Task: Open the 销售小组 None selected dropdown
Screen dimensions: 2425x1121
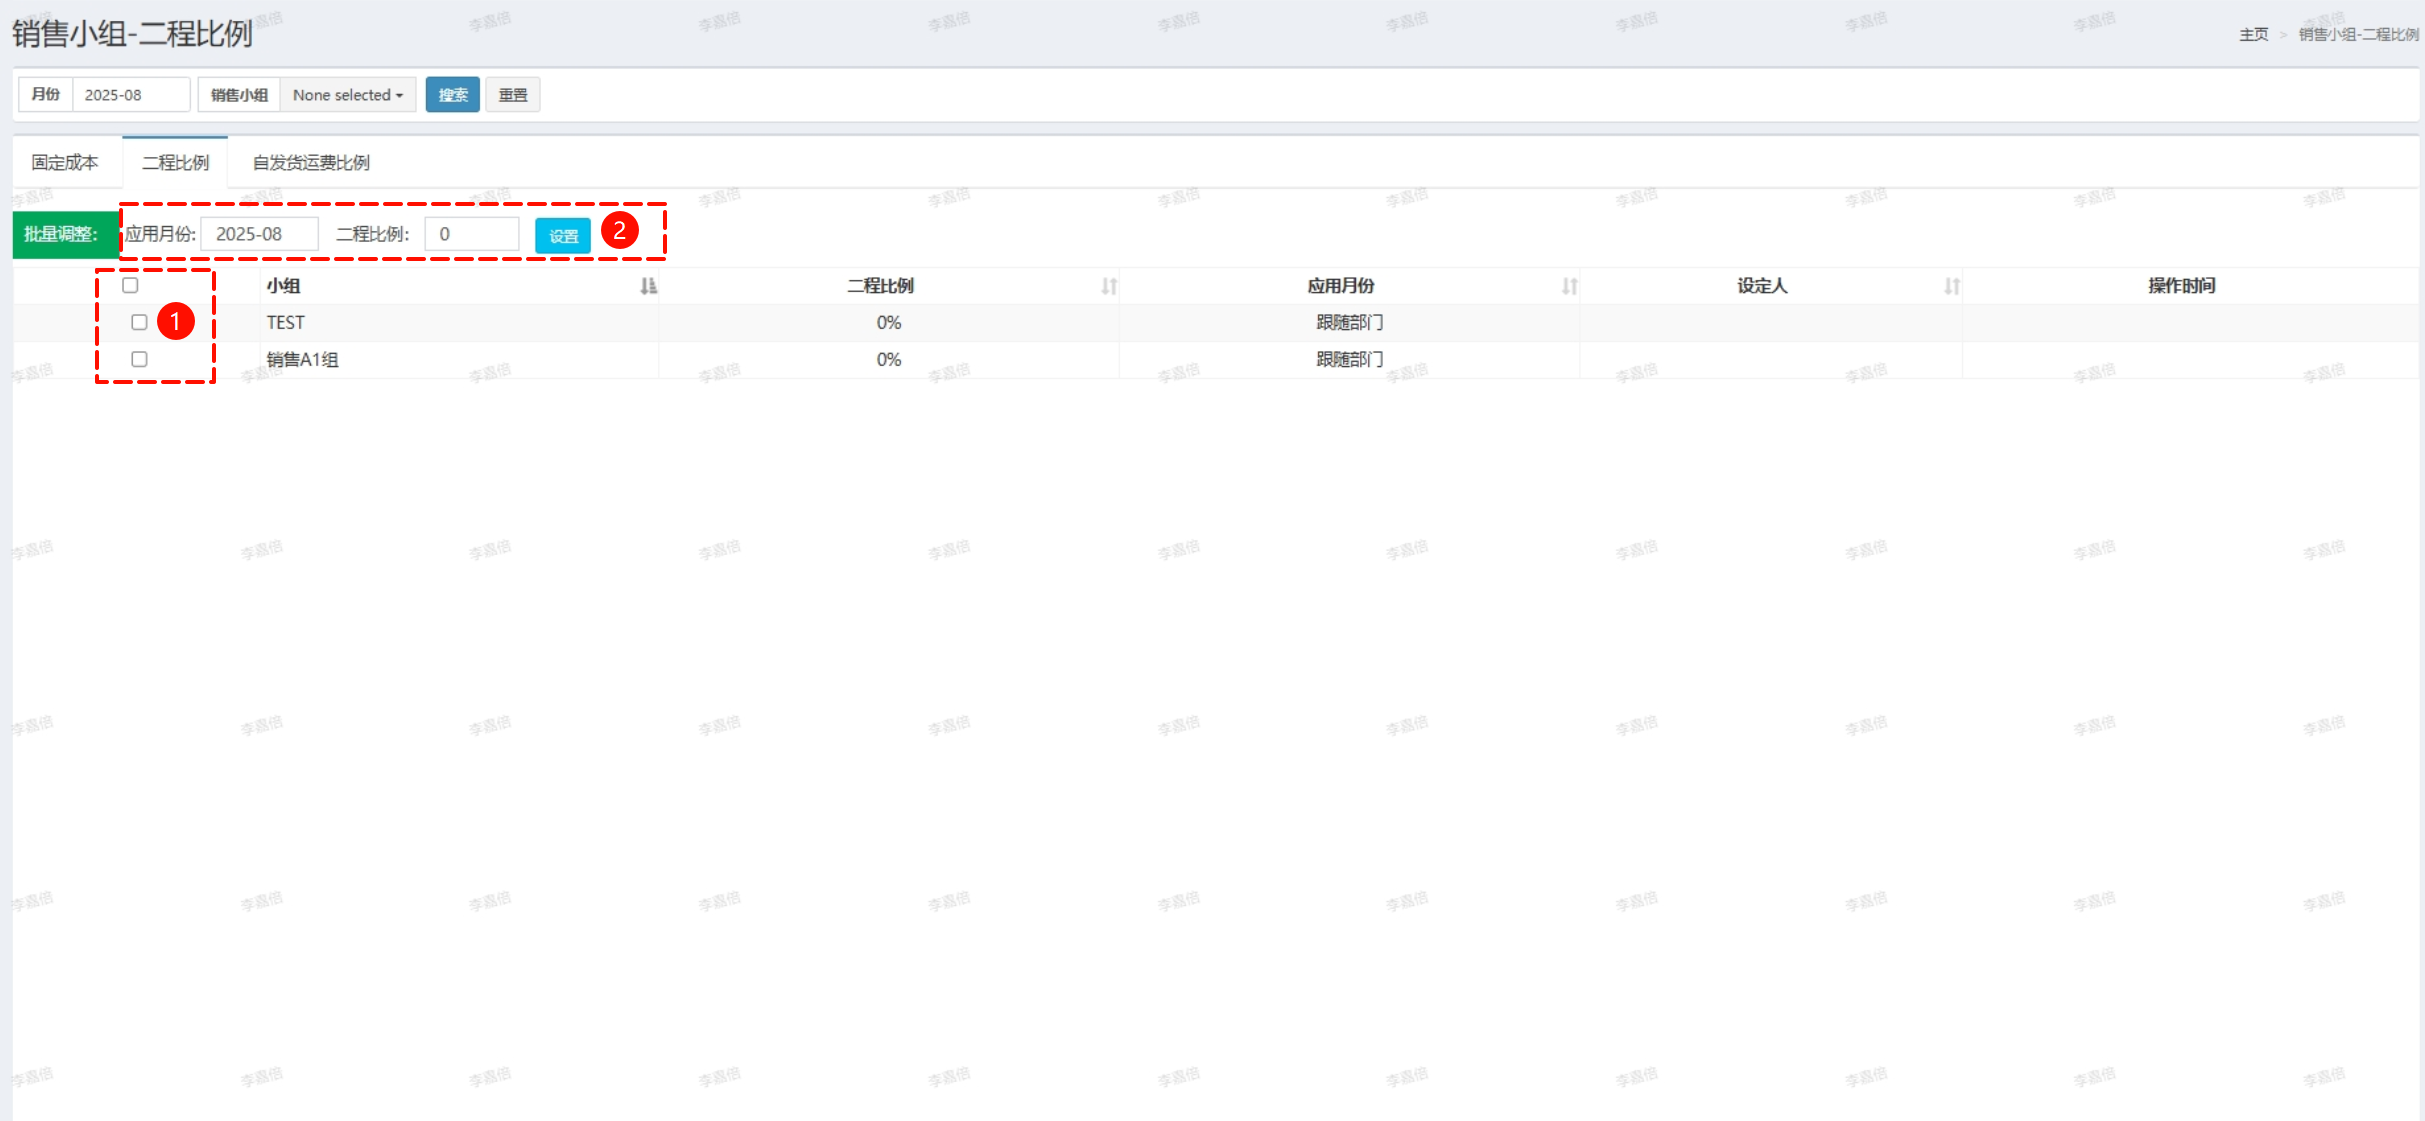Action: (x=348, y=95)
